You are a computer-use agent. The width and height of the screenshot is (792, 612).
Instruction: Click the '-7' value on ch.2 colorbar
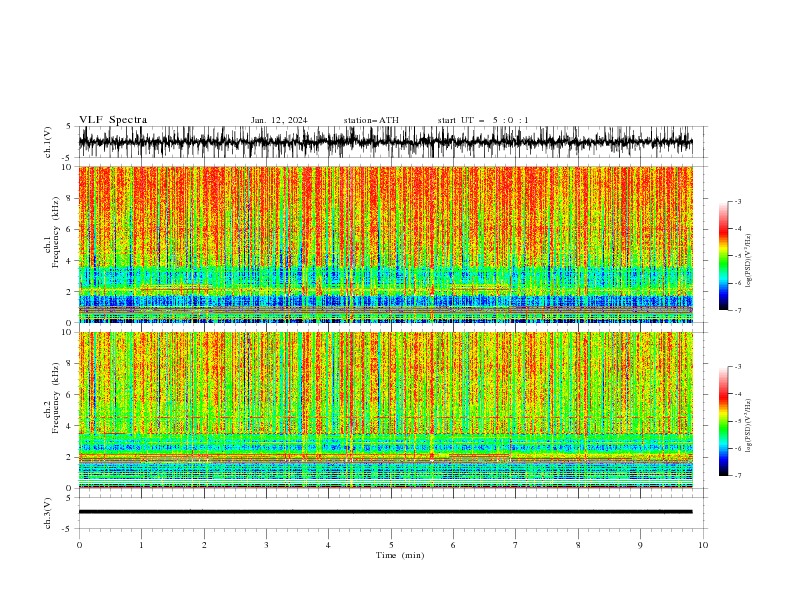737,475
